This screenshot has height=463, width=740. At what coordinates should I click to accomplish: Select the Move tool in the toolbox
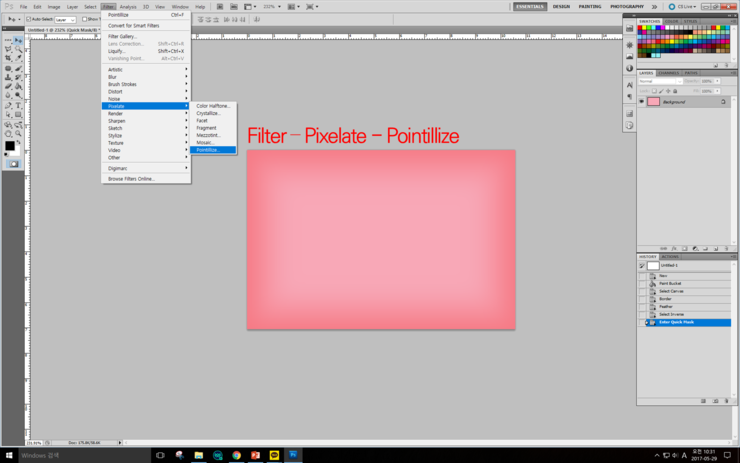pos(18,40)
